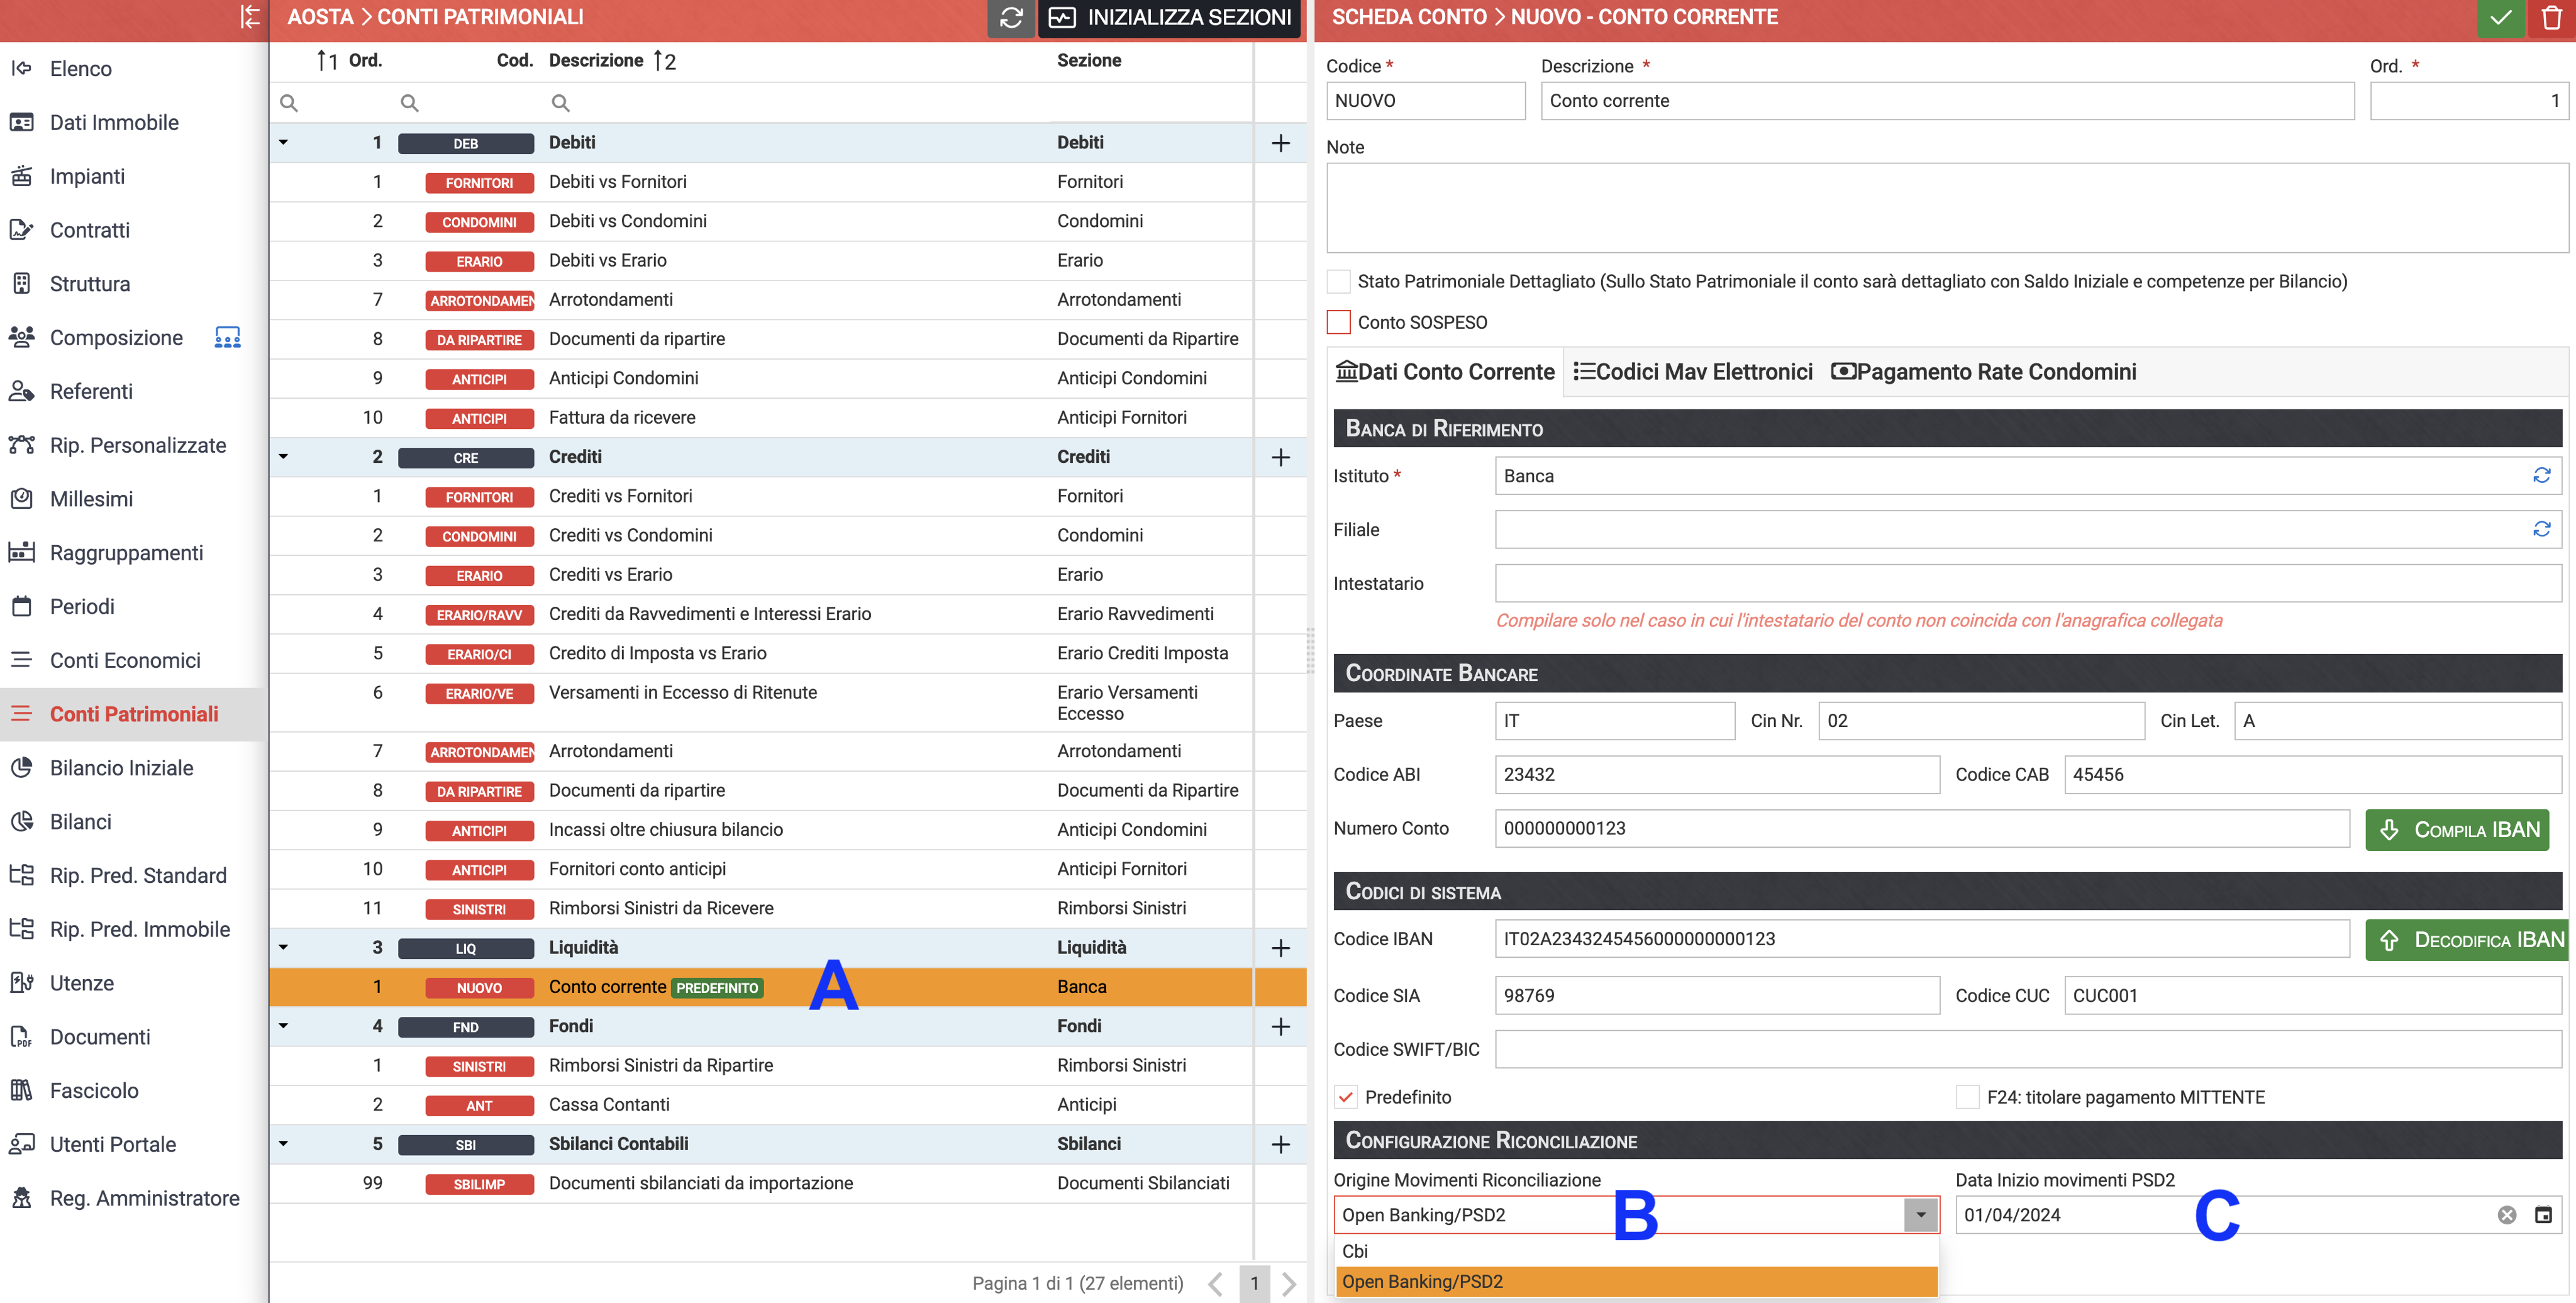Click the trash delete icon in header
This screenshot has height=1303, width=2576.
(2551, 18)
